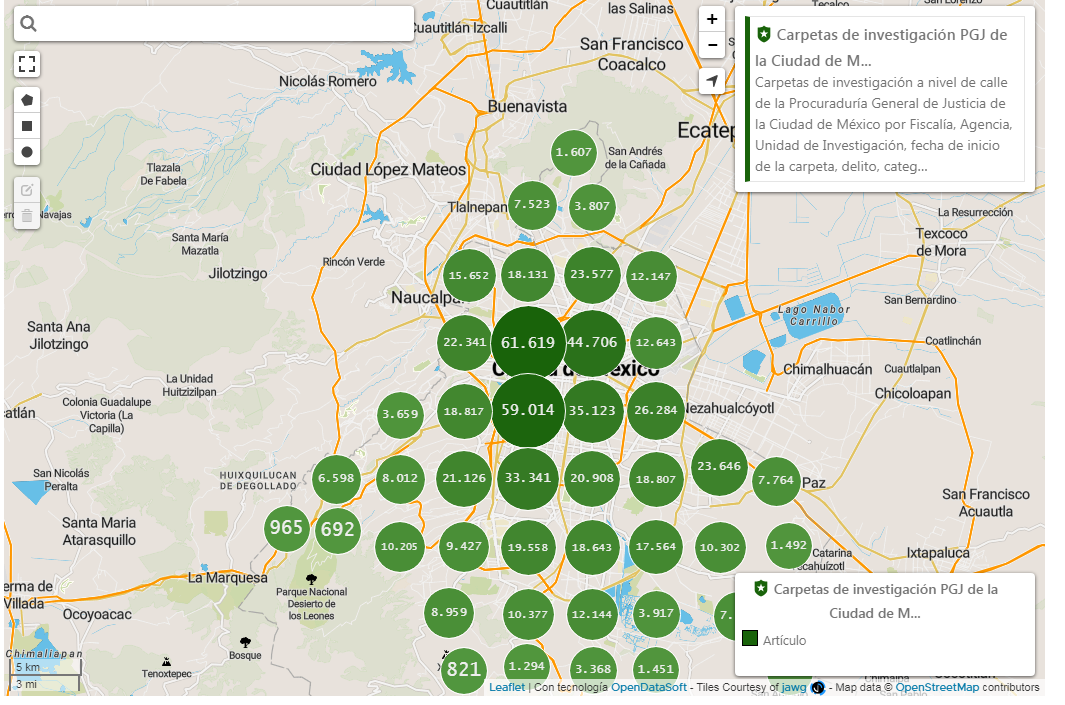
Task: Open the jawg tiles link
Action: (x=793, y=687)
